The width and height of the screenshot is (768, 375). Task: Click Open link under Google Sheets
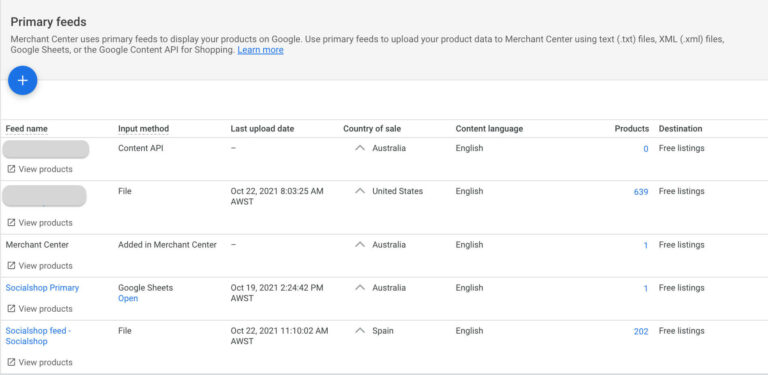[128, 298]
